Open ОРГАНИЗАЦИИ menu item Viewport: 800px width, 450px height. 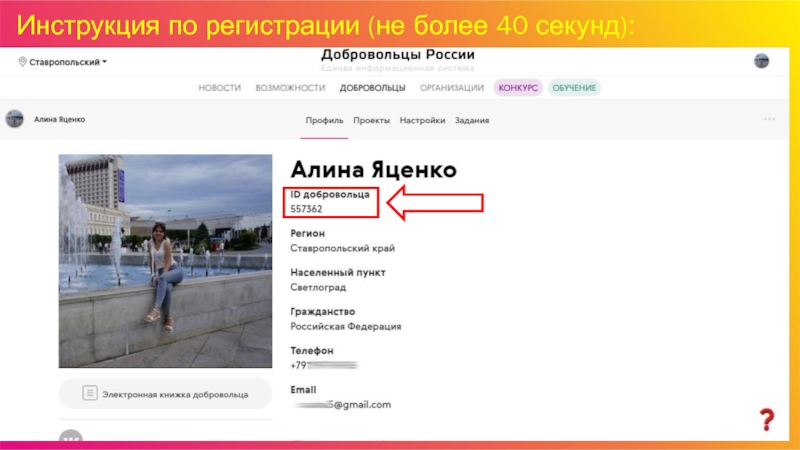click(452, 88)
